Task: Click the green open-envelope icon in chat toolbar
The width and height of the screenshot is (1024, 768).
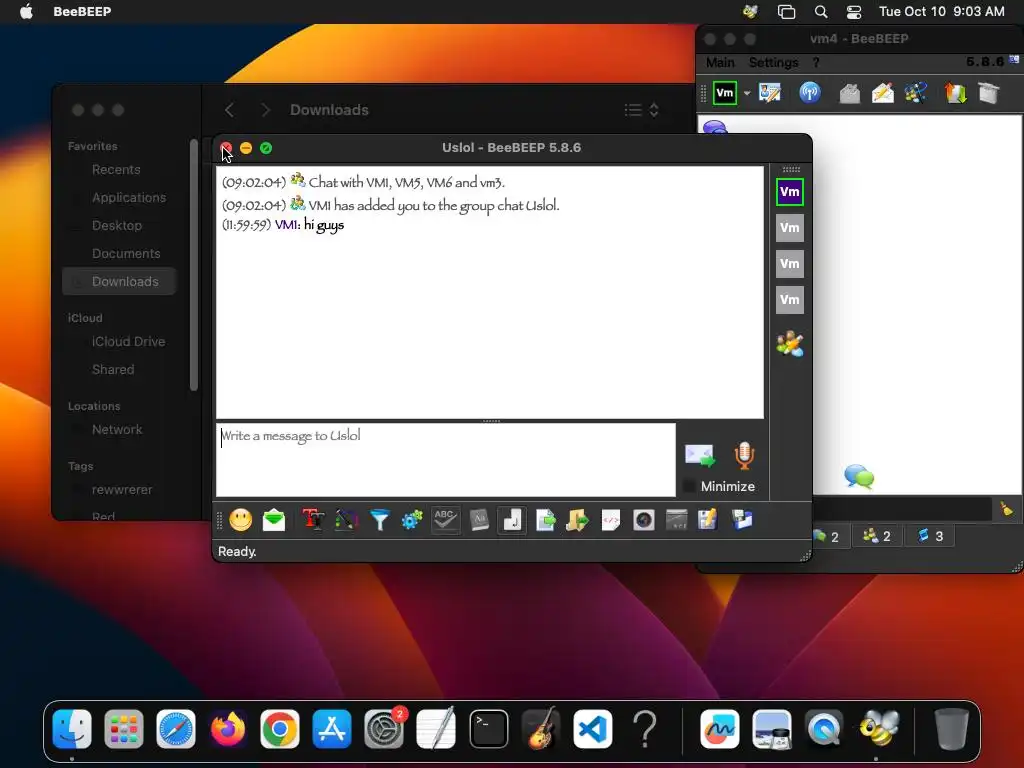Action: point(274,520)
